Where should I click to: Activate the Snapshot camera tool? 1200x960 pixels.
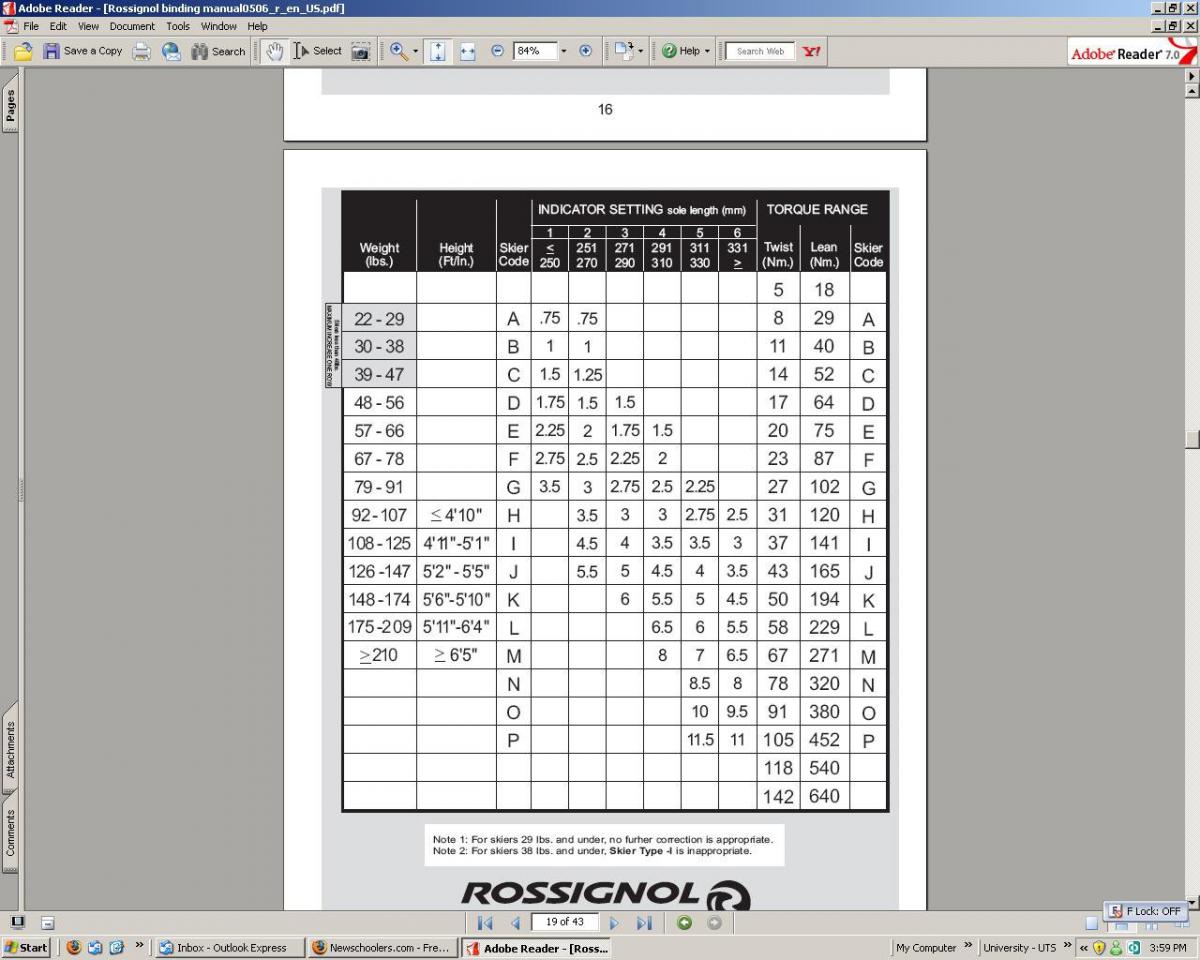[x=361, y=51]
